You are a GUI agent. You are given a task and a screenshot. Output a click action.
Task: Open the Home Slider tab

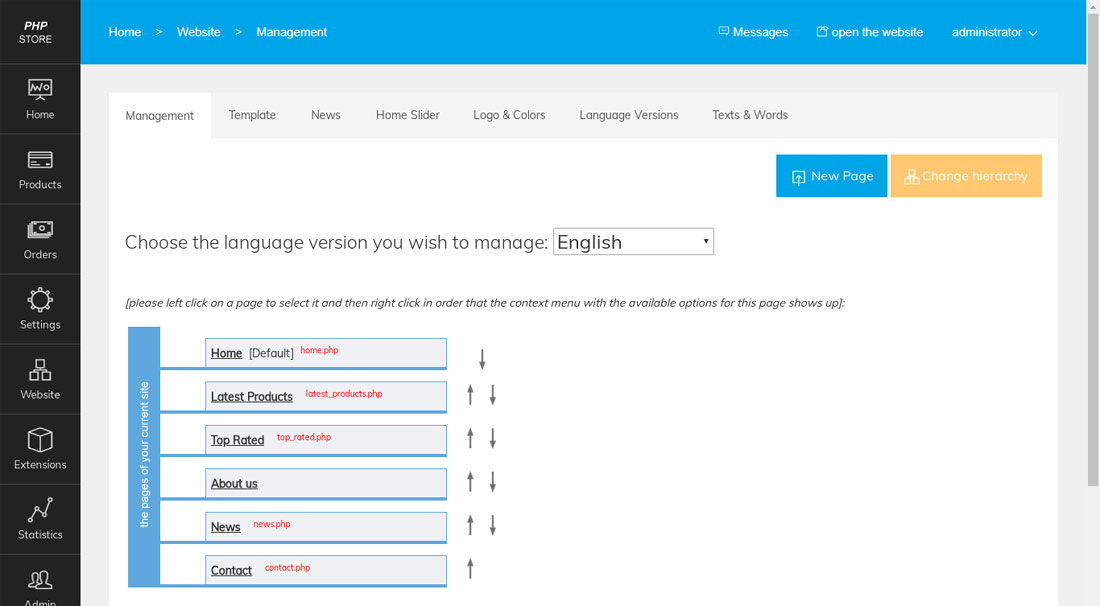click(407, 115)
